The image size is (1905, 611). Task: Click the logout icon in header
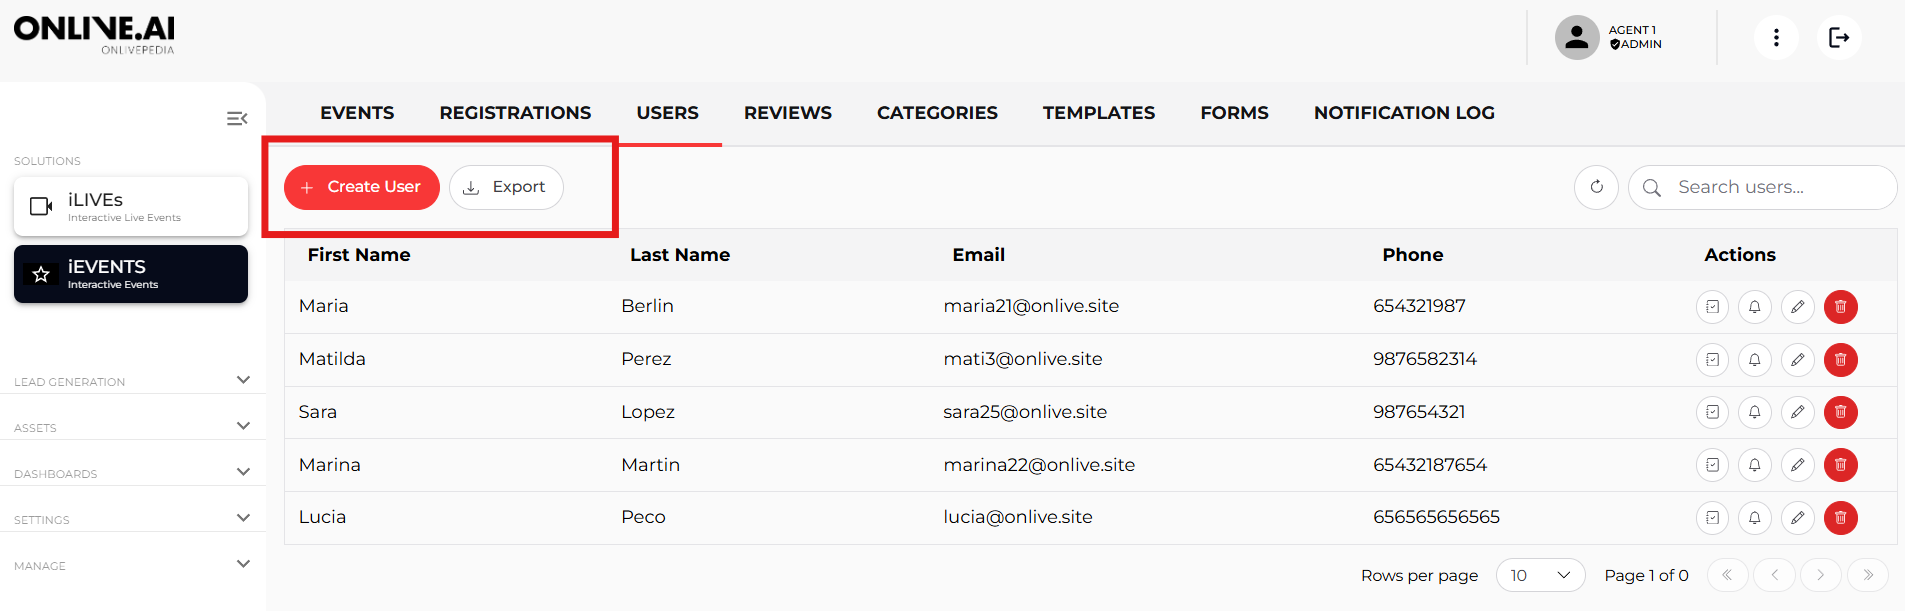[x=1838, y=38]
